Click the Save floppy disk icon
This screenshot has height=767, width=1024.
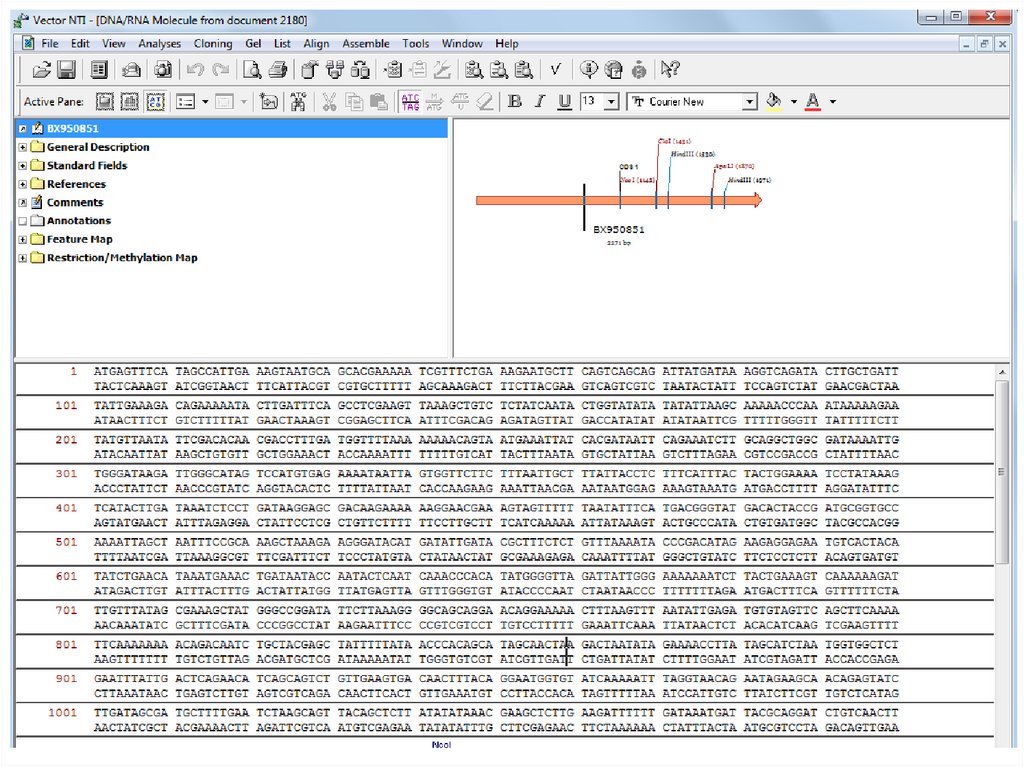pyautogui.click(x=66, y=70)
